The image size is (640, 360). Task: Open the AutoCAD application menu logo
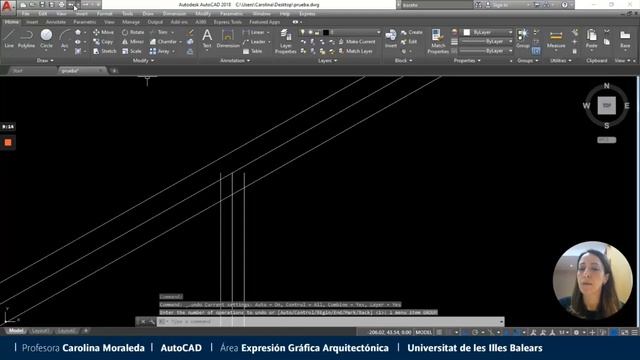click(x=7, y=6)
